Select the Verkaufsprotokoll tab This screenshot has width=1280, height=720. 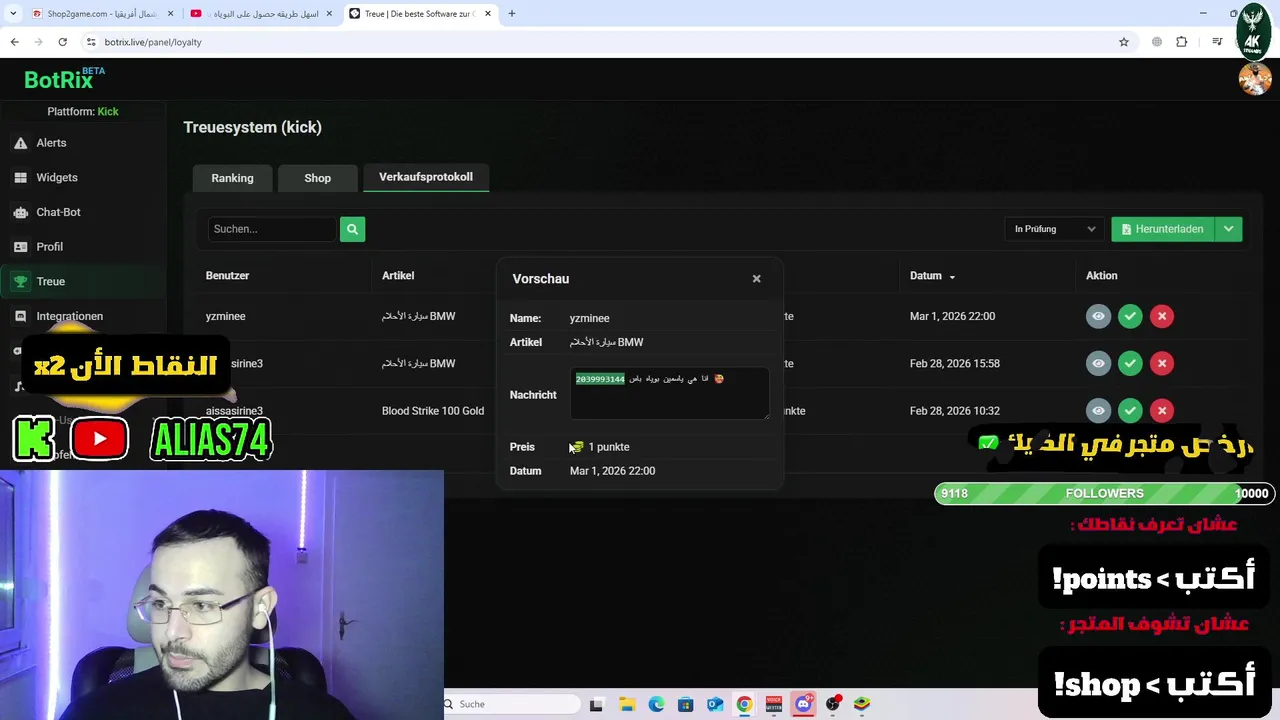coord(425,177)
